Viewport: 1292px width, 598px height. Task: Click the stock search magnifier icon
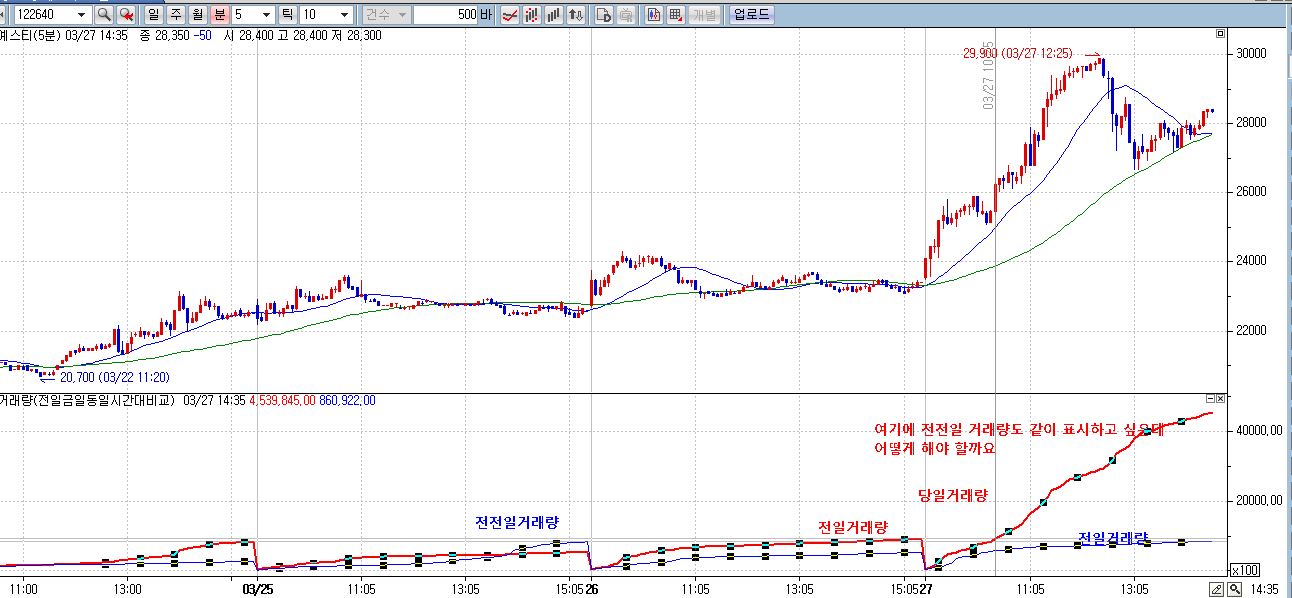(x=104, y=15)
